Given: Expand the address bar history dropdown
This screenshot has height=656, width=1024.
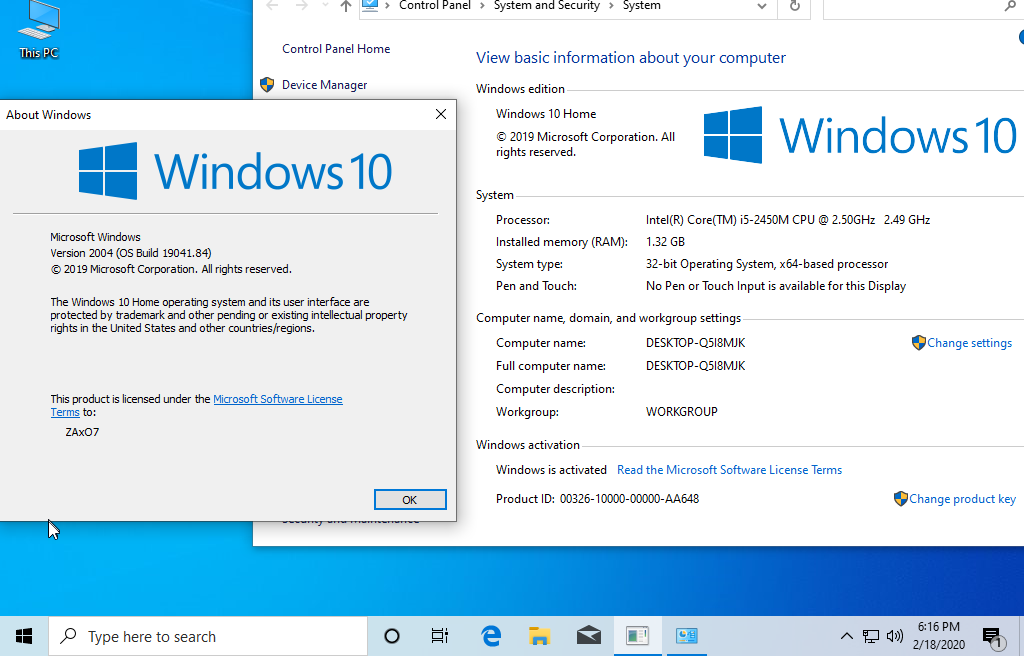Looking at the screenshot, I should 761,6.
